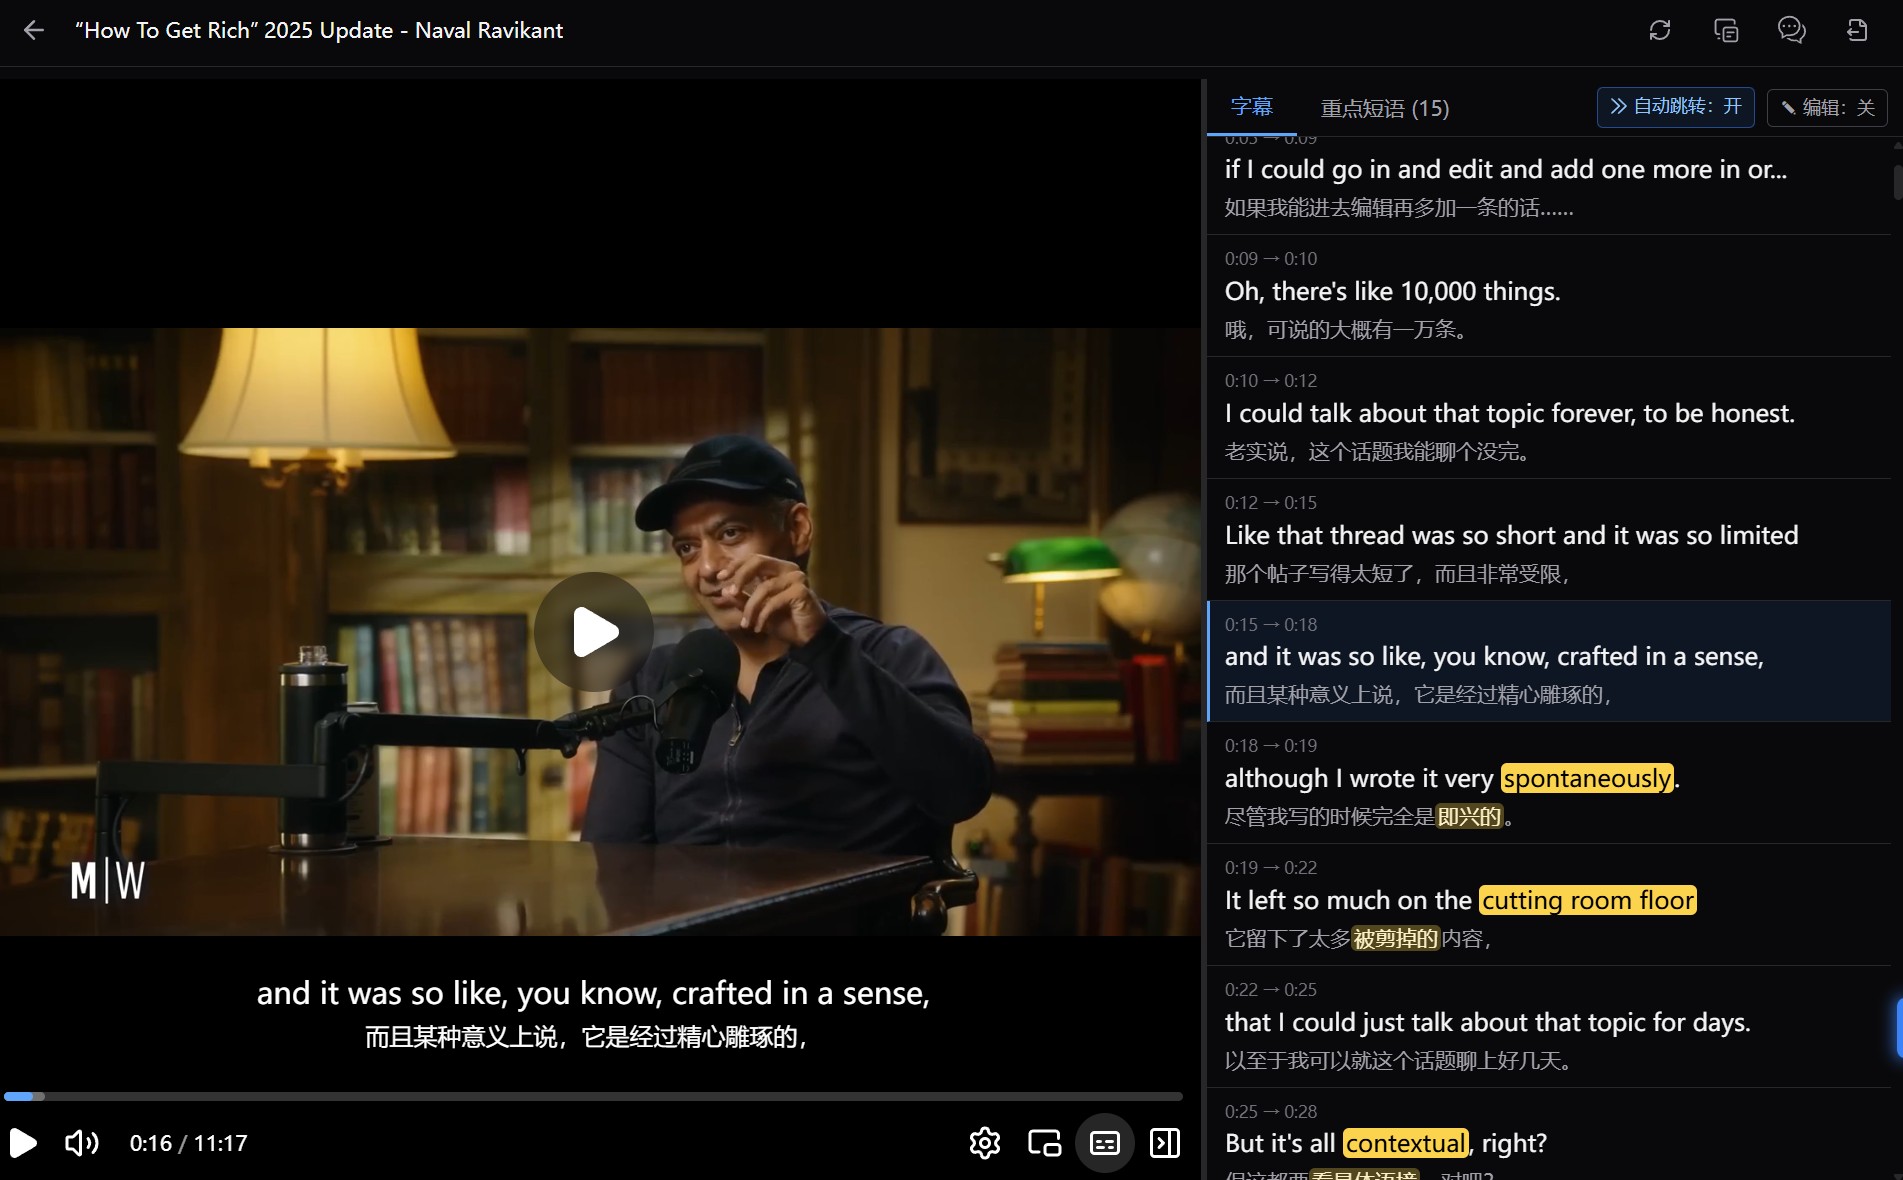This screenshot has height=1180, width=1903.
Task: Click the export/exit icon in header
Action: (x=1857, y=31)
